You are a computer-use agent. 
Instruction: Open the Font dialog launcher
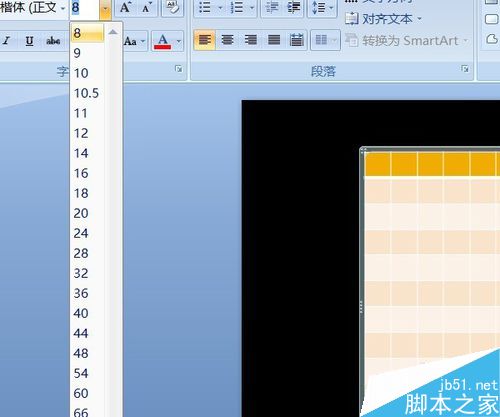point(179,69)
